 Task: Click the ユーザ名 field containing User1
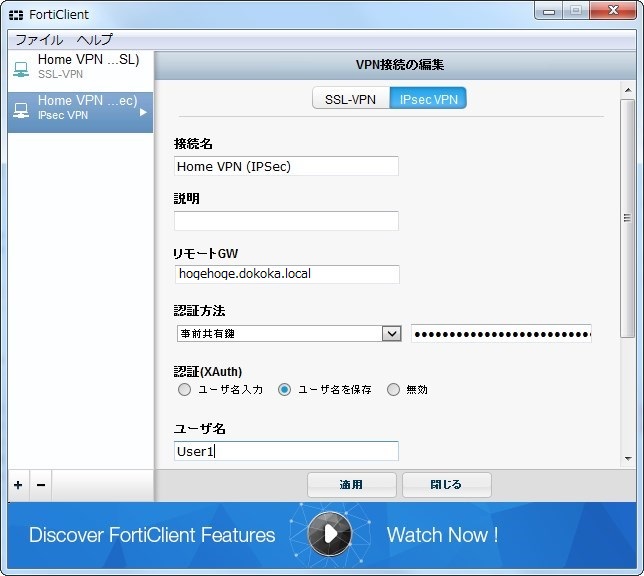[286, 451]
